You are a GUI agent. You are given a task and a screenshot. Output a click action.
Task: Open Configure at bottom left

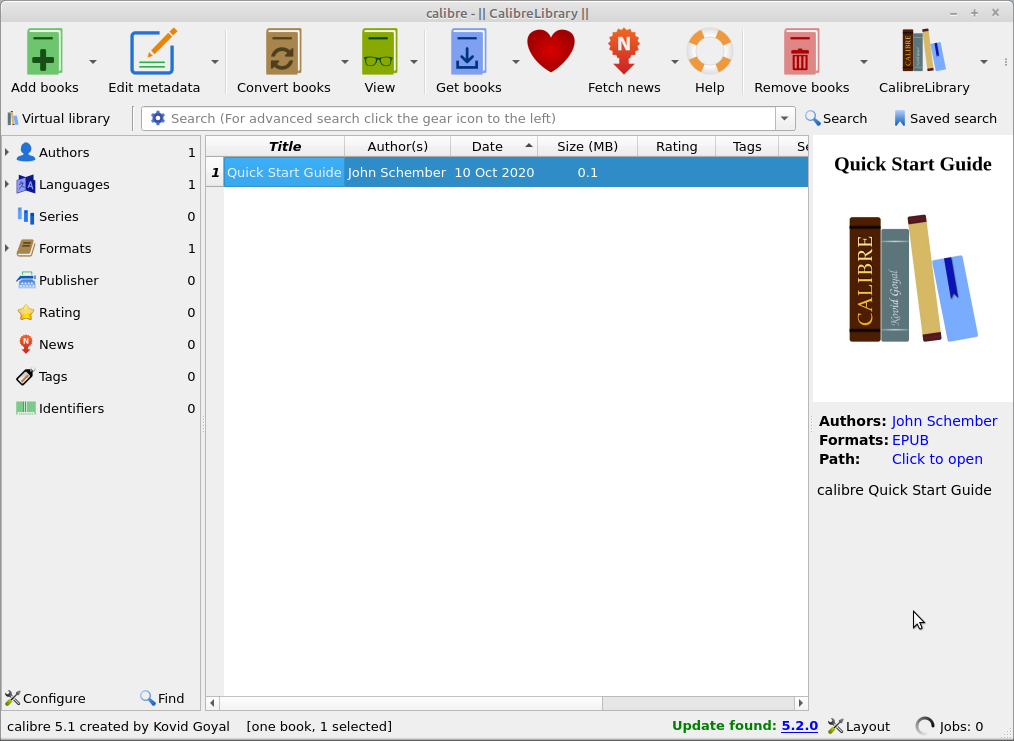click(45, 698)
